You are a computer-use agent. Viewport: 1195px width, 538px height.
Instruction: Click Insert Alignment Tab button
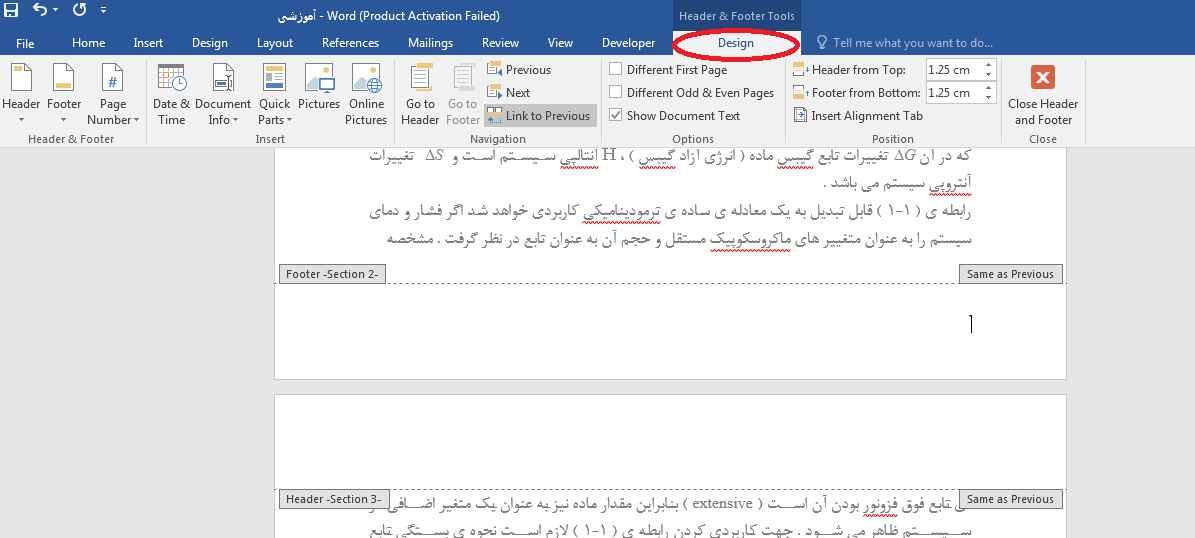pos(858,116)
